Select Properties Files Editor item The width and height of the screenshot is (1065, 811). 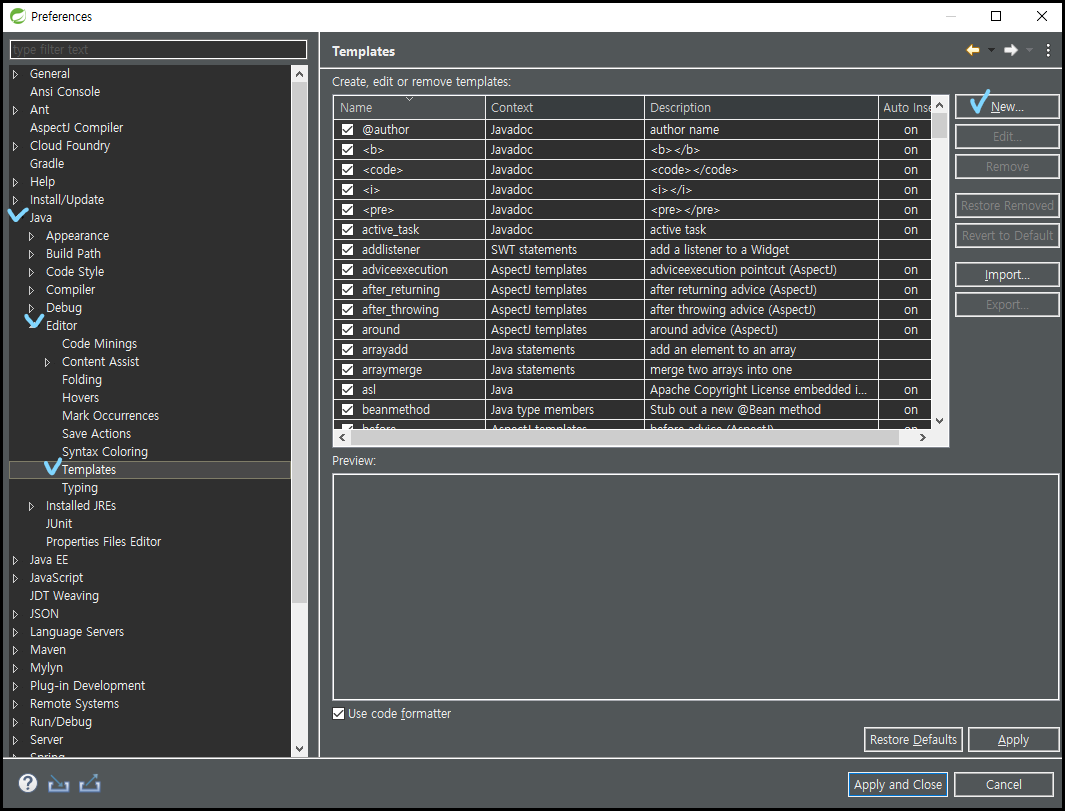click(103, 541)
